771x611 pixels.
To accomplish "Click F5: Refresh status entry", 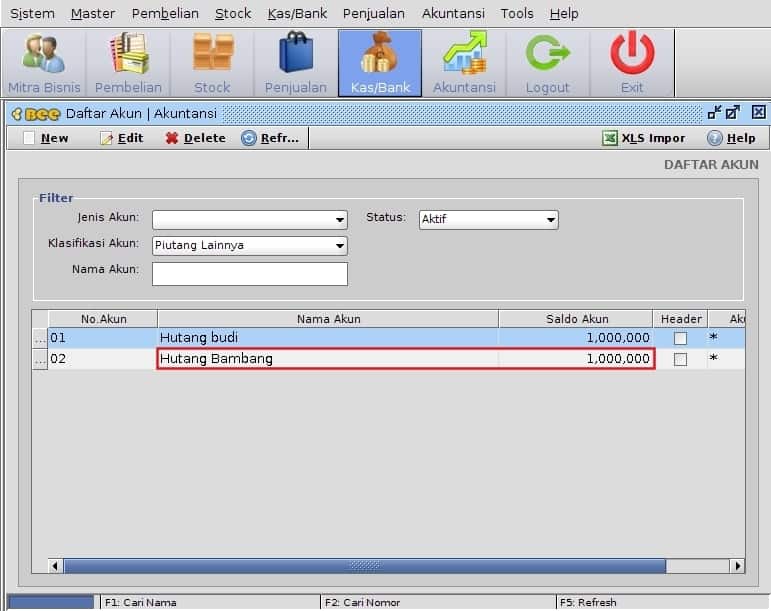I will coord(588,603).
